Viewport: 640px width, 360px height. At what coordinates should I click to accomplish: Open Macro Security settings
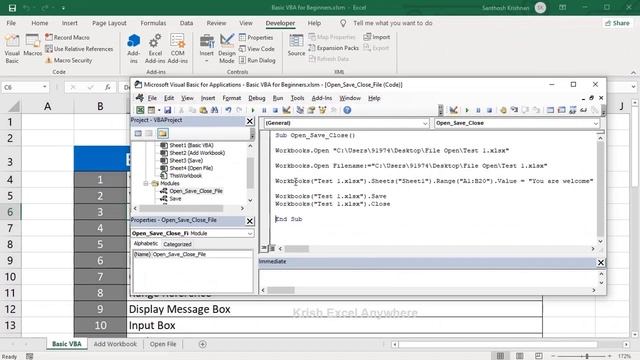(x=69, y=60)
